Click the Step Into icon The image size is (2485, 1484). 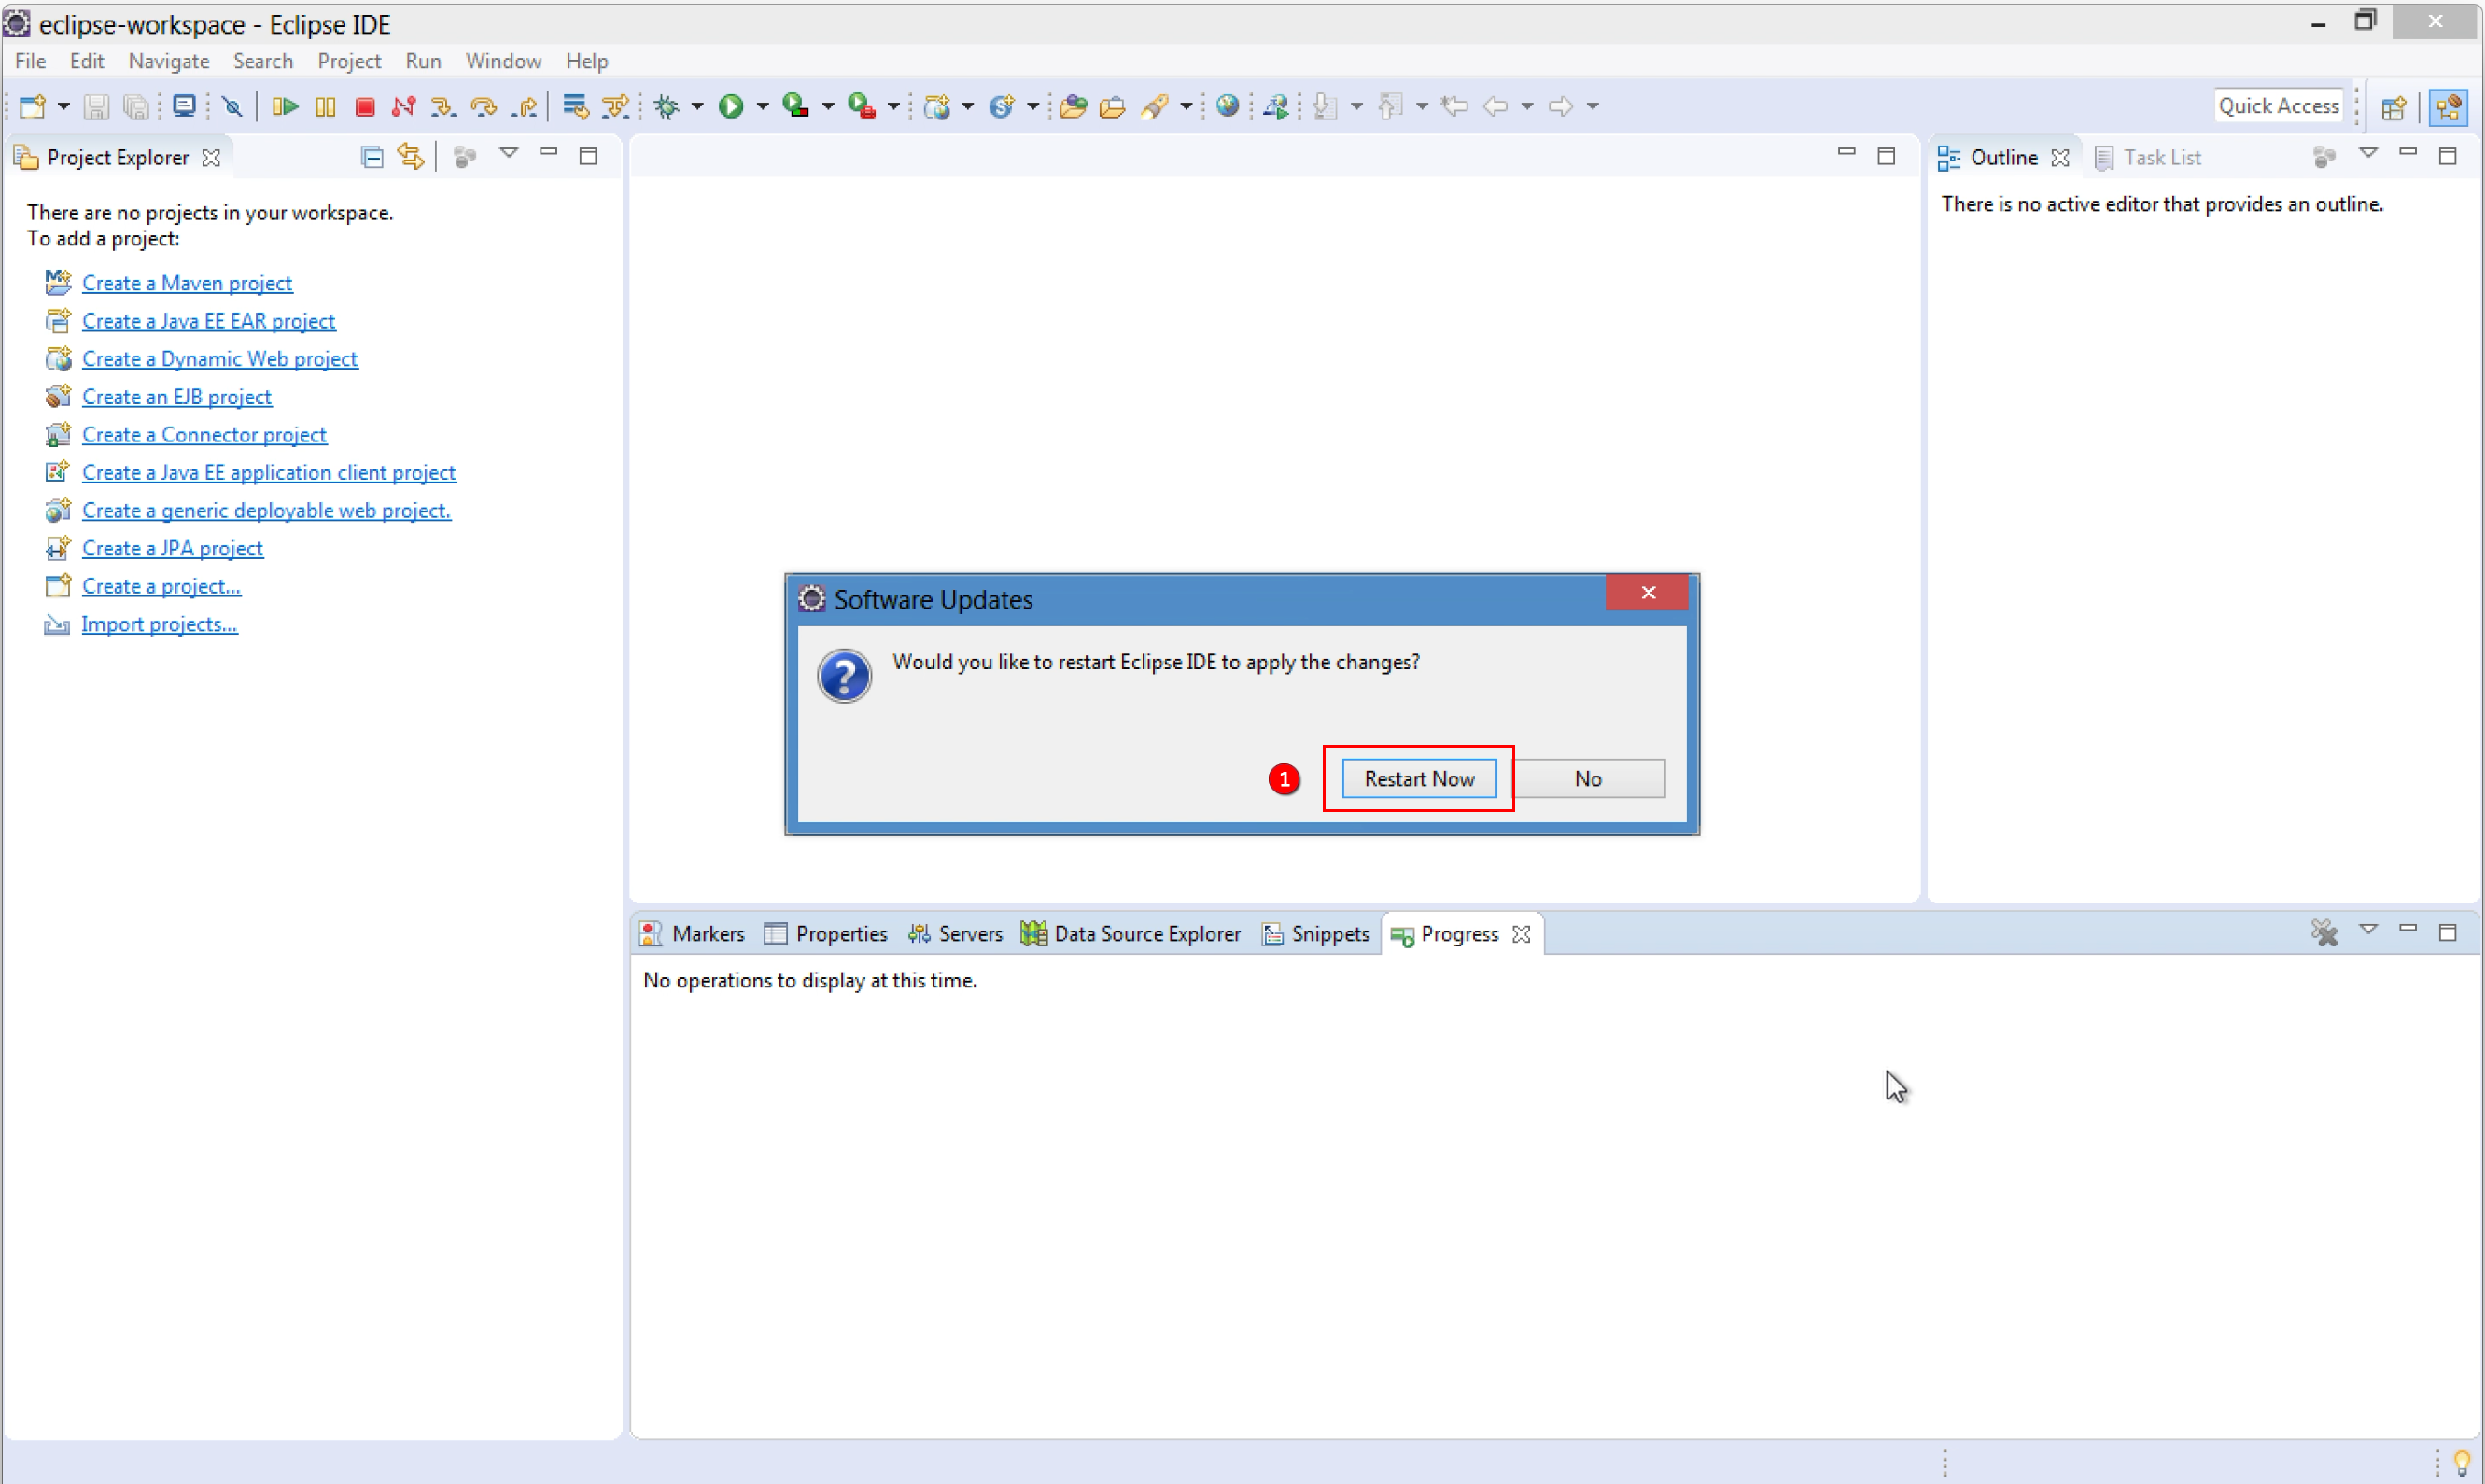pos(443,106)
